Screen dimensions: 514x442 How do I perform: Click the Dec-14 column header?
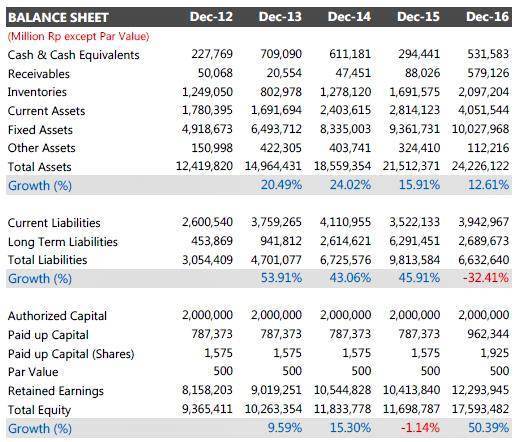(349, 17)
